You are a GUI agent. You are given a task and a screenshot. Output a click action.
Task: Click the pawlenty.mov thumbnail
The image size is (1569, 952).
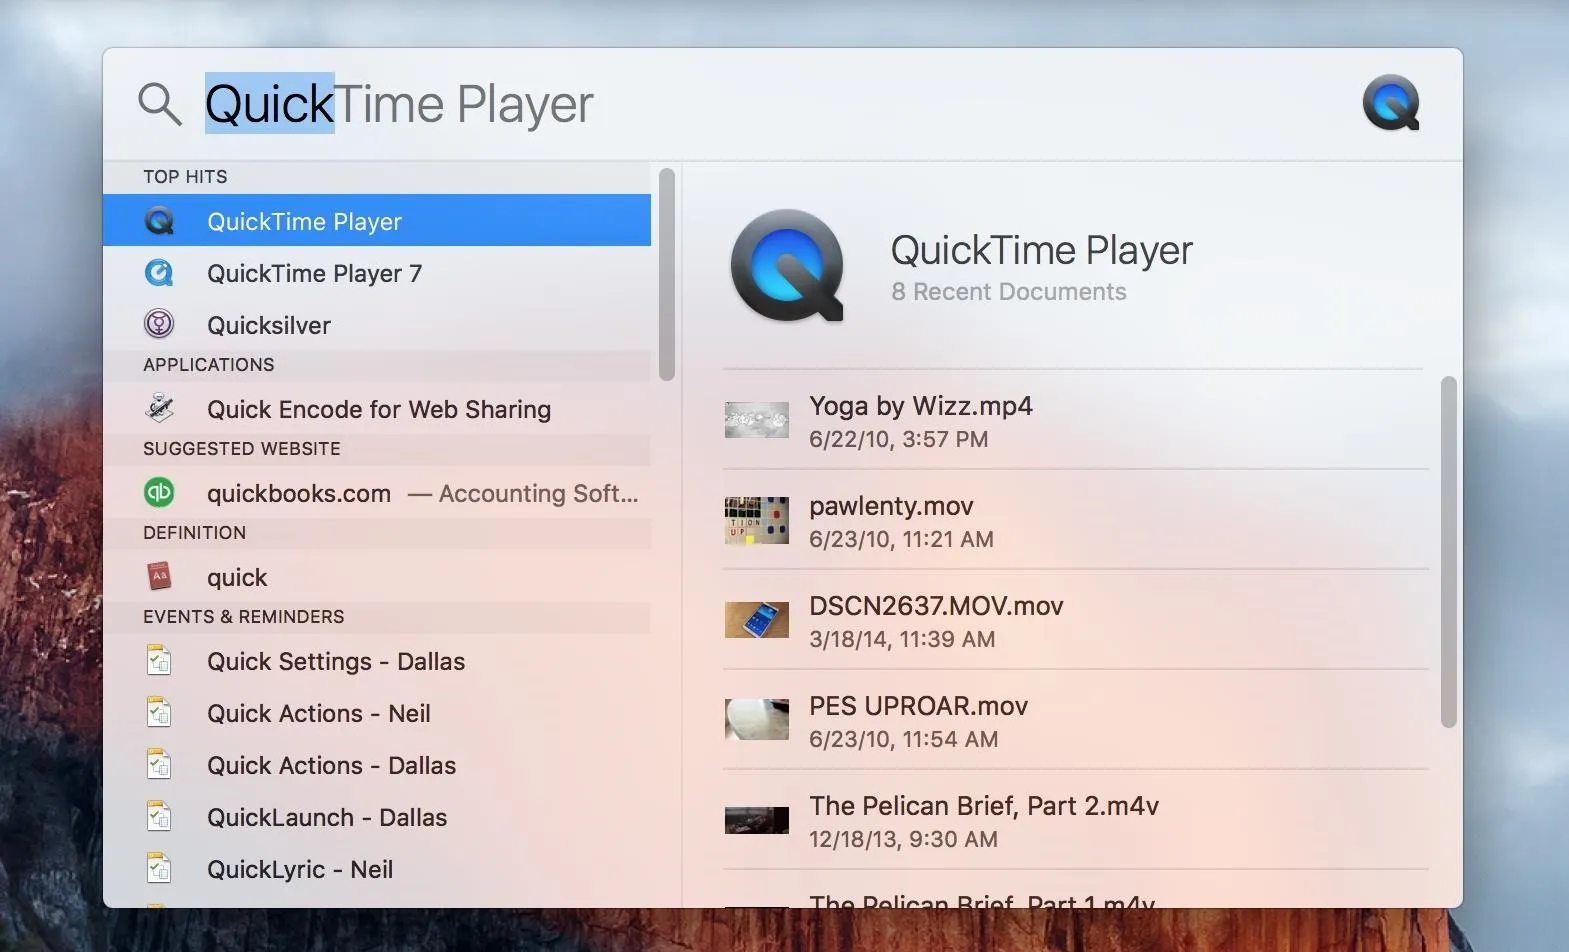point(757,520)
